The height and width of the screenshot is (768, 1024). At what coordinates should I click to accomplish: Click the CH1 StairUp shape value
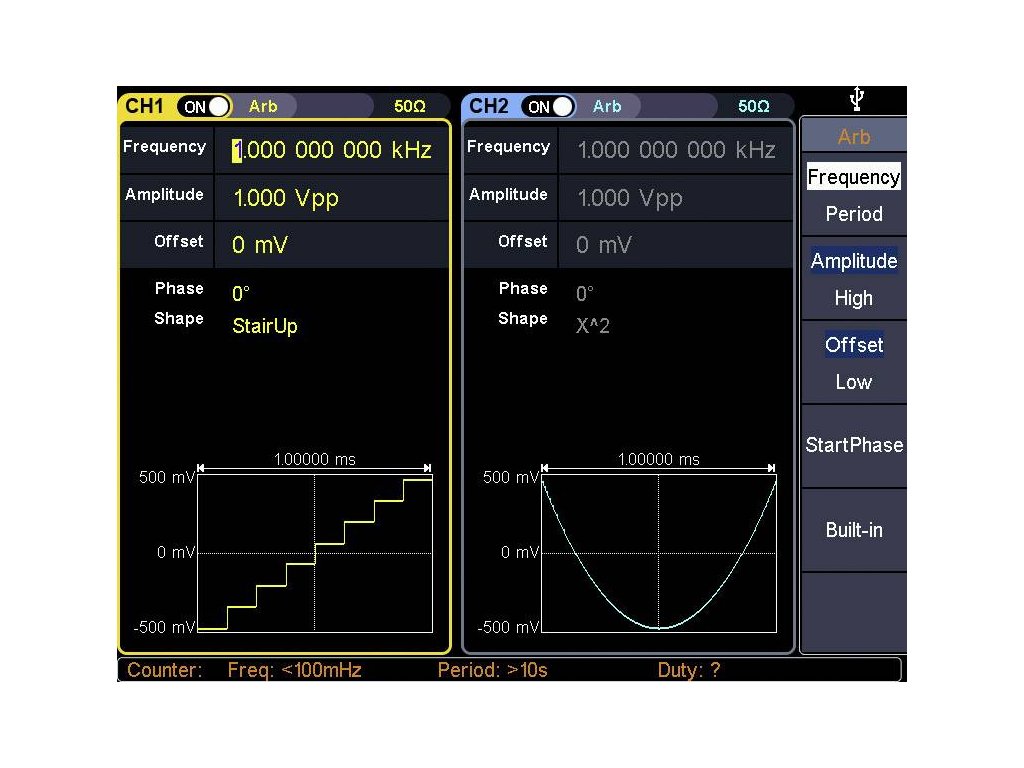point(265,326)
